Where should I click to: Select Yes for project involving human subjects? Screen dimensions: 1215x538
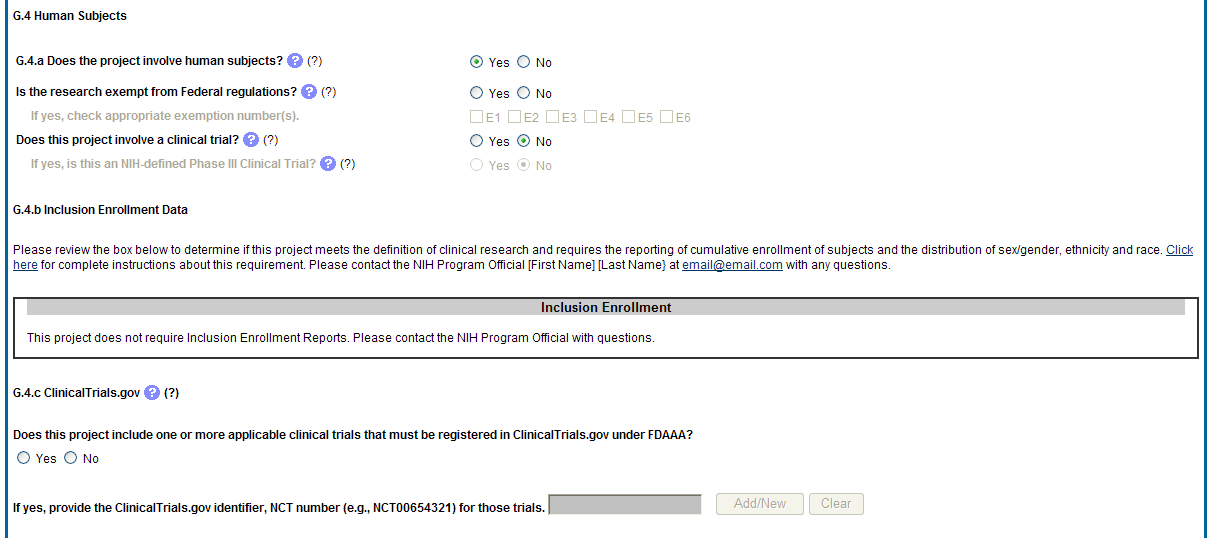[x=477, y=62]
